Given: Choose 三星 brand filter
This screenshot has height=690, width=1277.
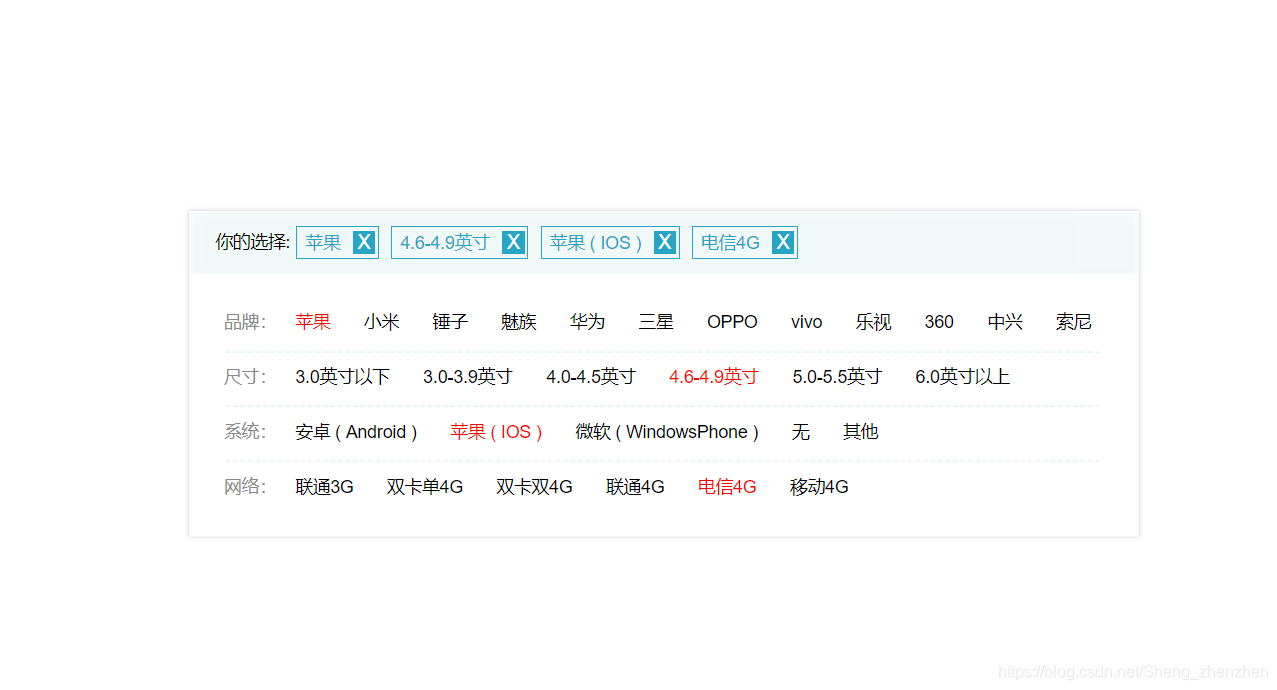Looking at the screenshot, I should (x=656, y=322).
